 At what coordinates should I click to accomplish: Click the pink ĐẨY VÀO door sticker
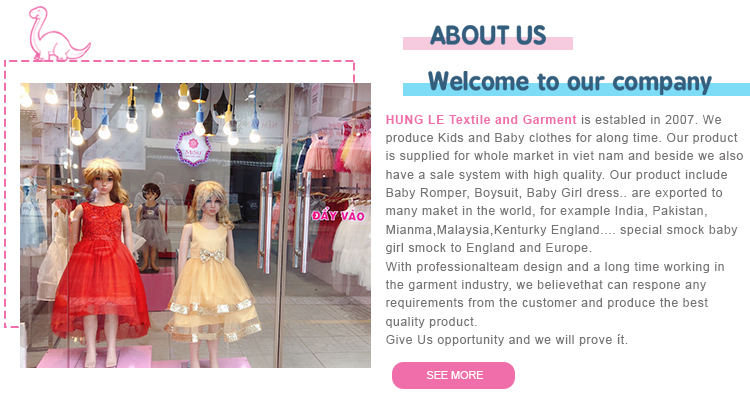coord(338,216)
